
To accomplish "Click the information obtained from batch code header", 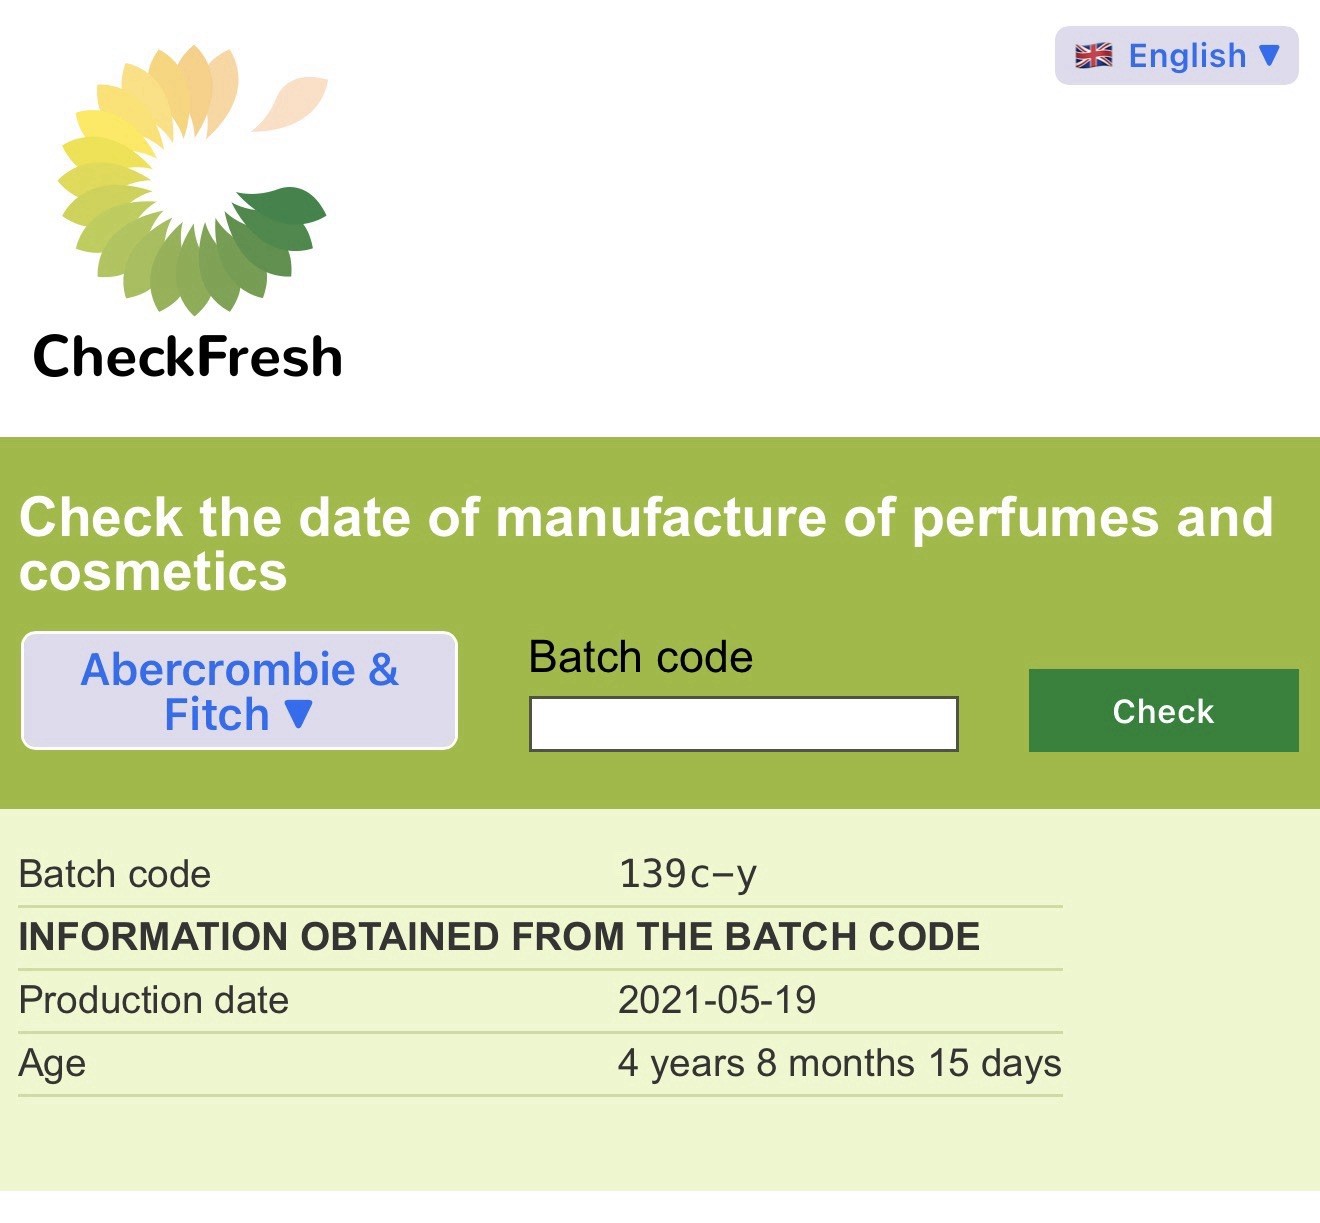I will coord(499,937).
